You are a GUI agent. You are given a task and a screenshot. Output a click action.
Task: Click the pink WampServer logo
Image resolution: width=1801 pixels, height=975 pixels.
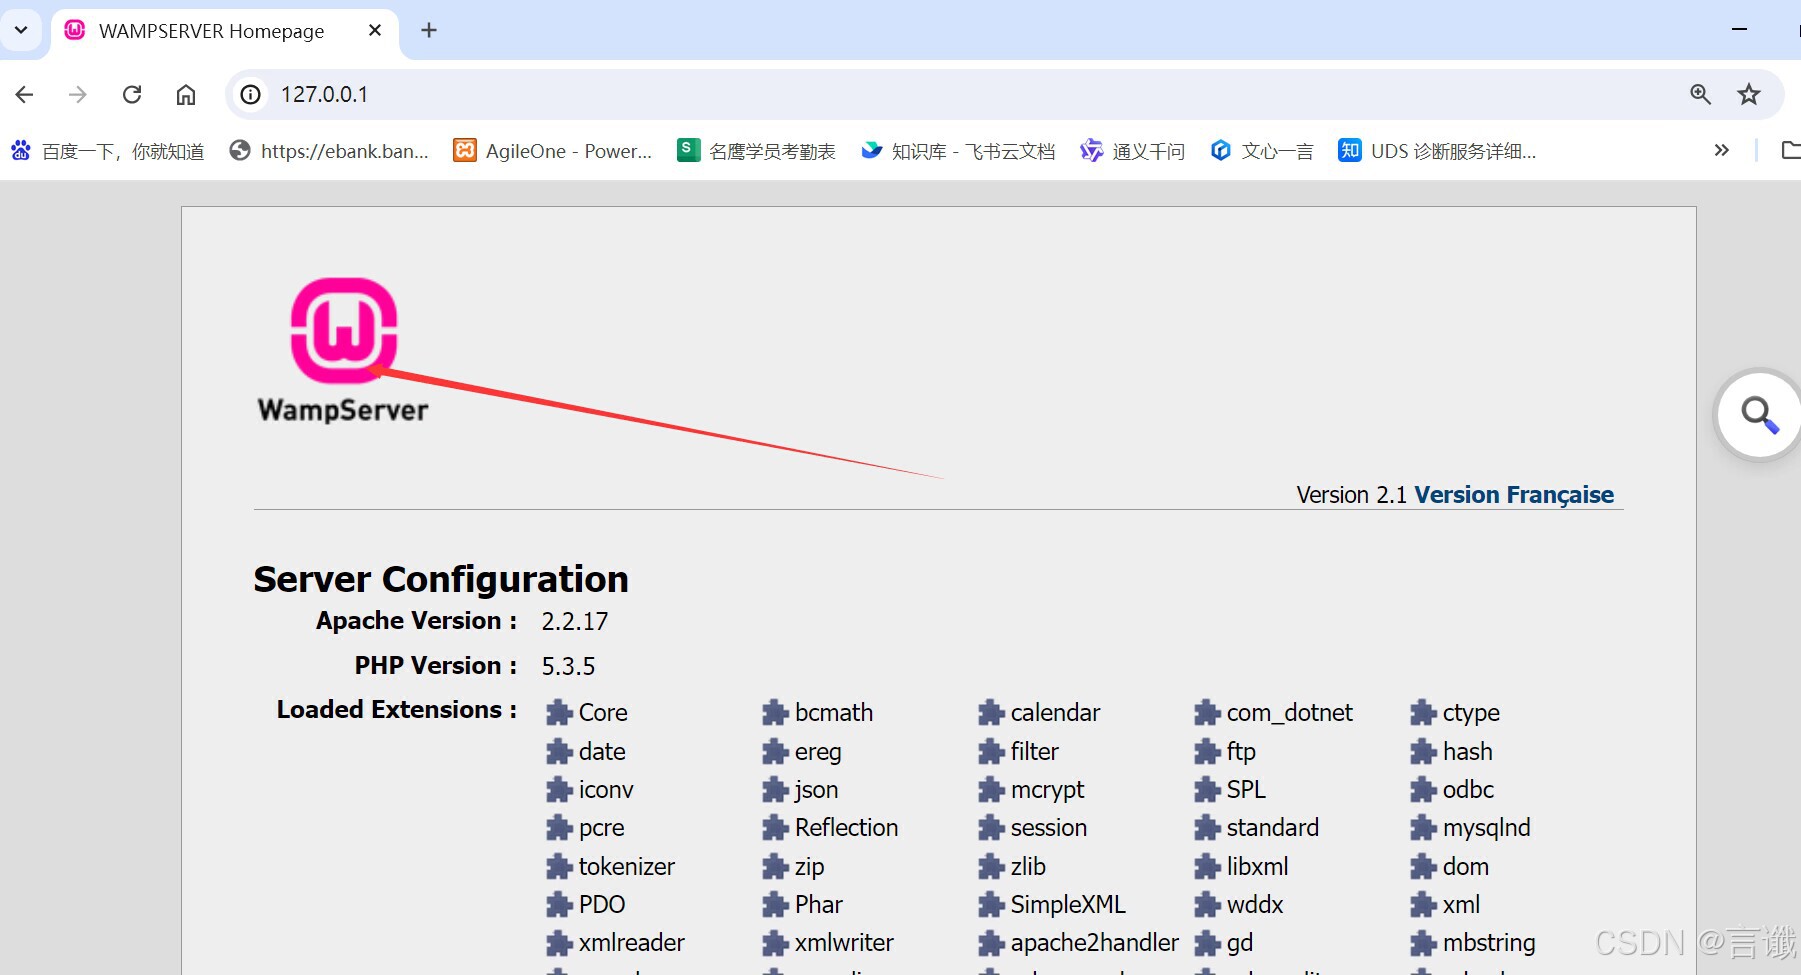(x=344, y=330)
